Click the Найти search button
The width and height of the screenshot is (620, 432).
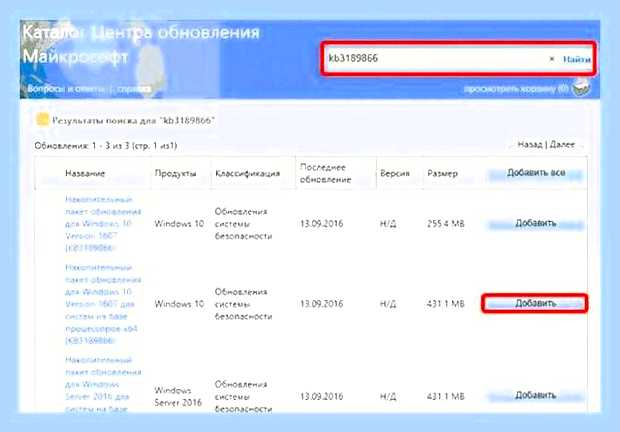577,59
